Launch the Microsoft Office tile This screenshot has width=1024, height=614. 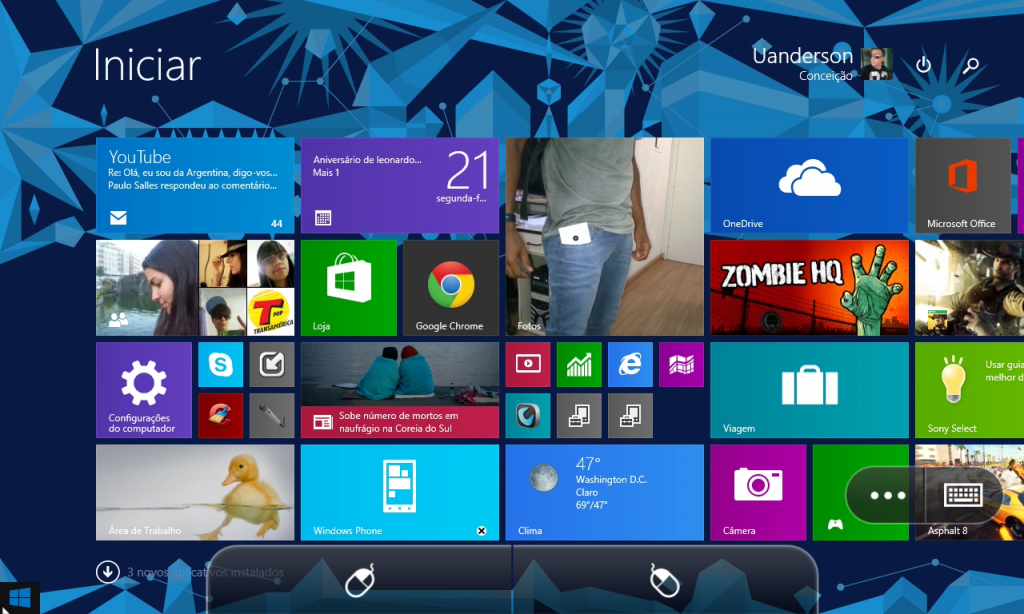(962, 185)
